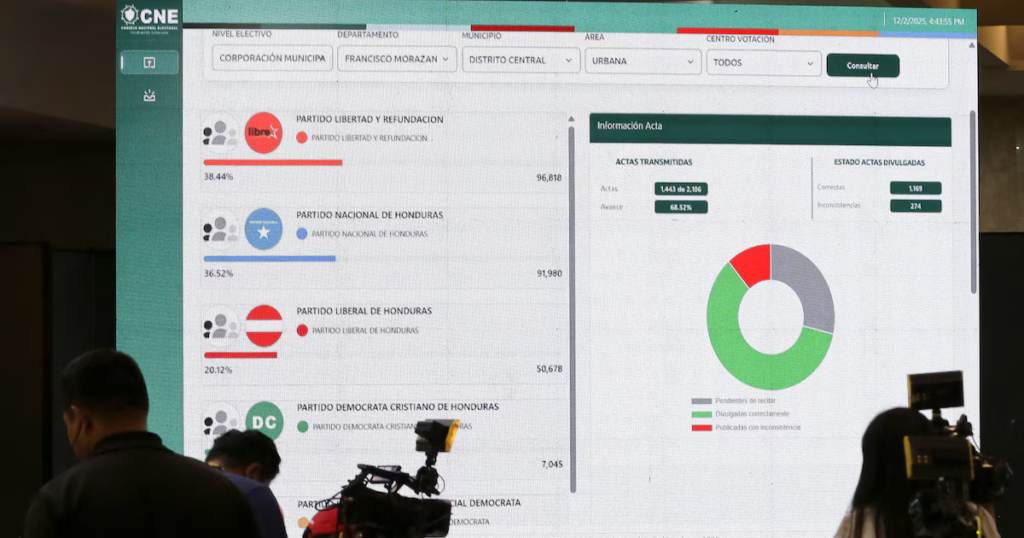
Task: Click the green DC party logo
Action: tap(264, 421)
